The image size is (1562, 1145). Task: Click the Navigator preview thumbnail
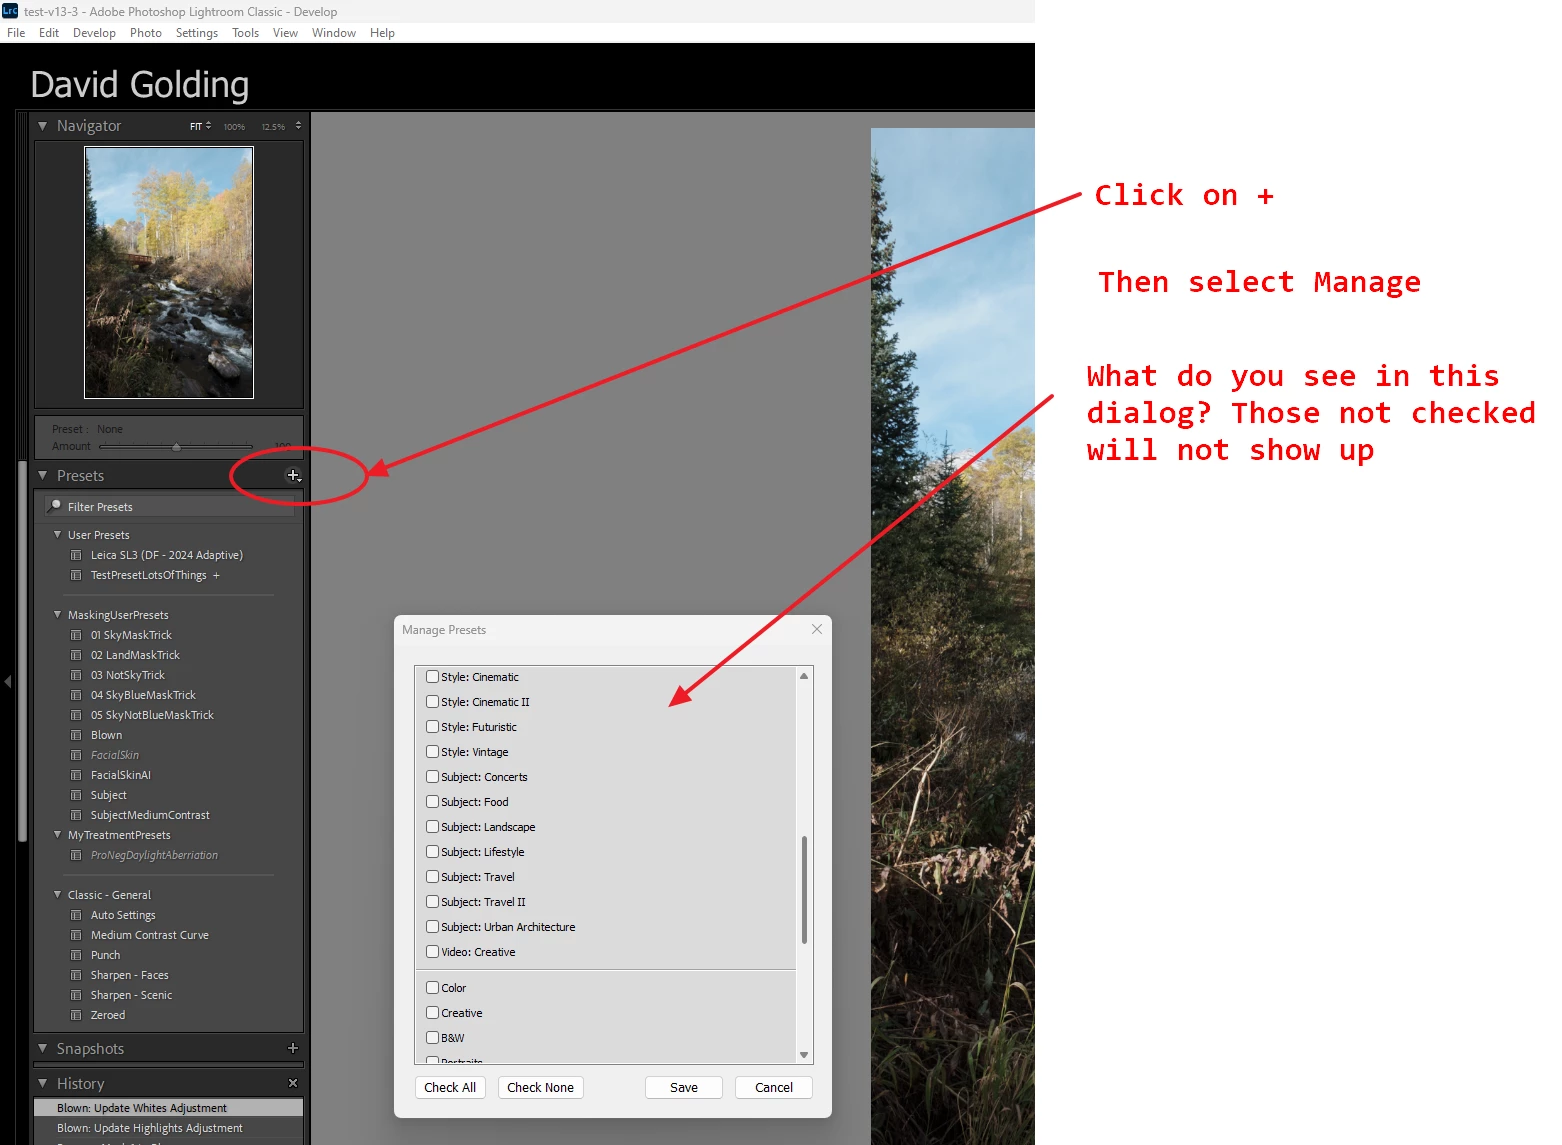(169, 272)
